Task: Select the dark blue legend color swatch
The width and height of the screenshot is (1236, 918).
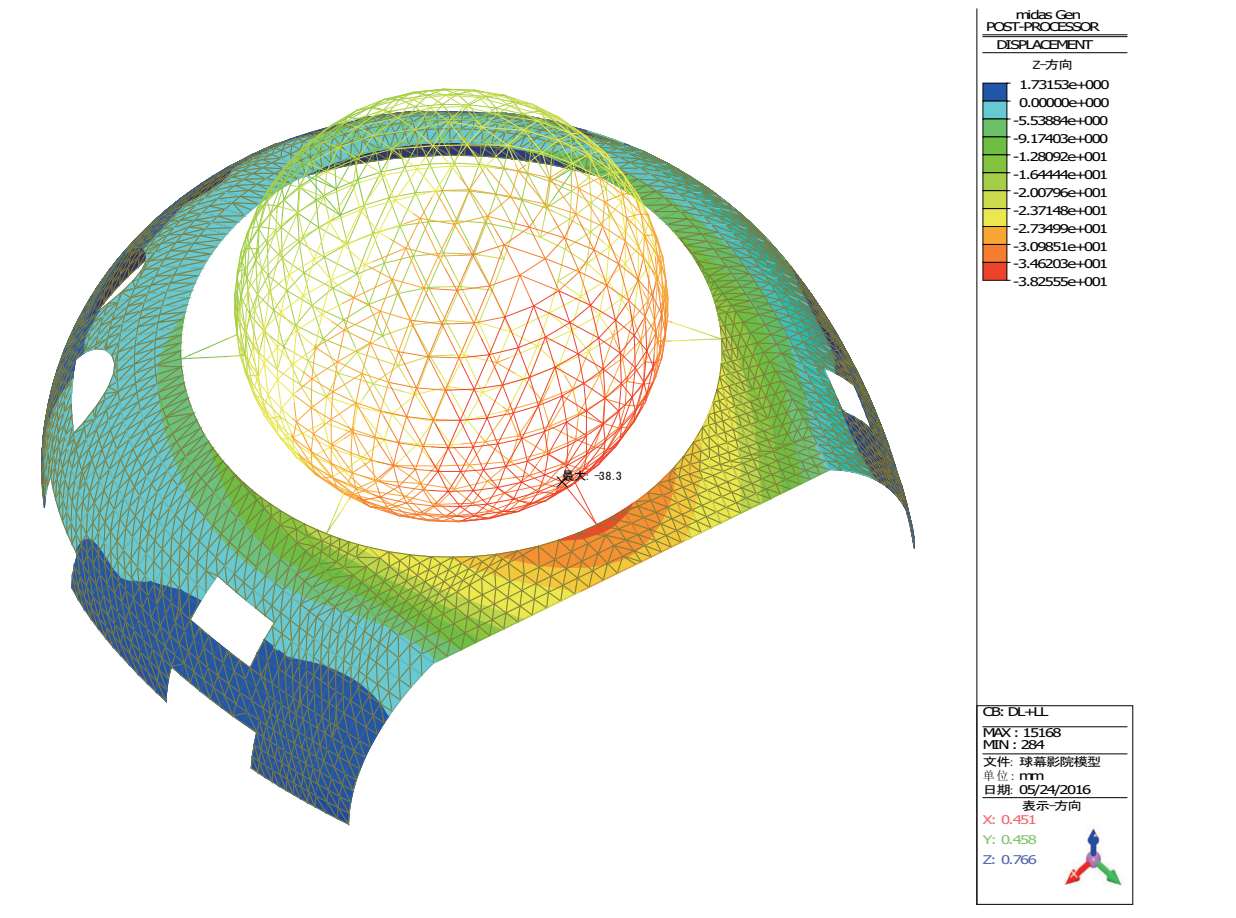Action: 995,93
